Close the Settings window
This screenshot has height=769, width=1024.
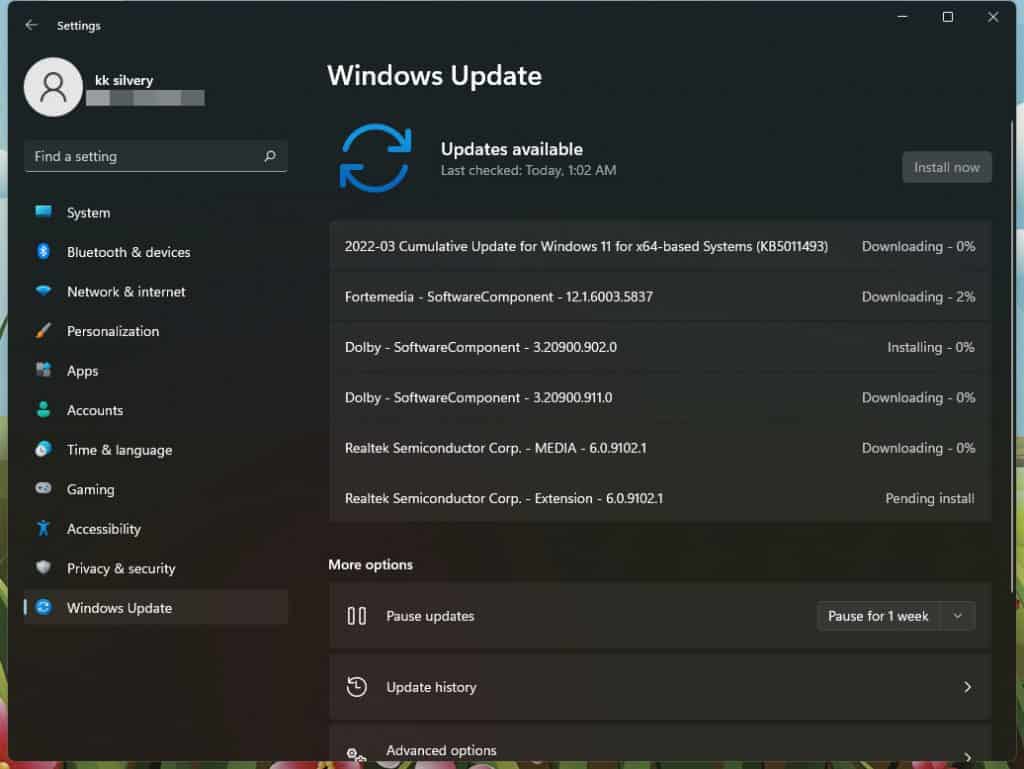pyautogui.click(x=993, y=17)
